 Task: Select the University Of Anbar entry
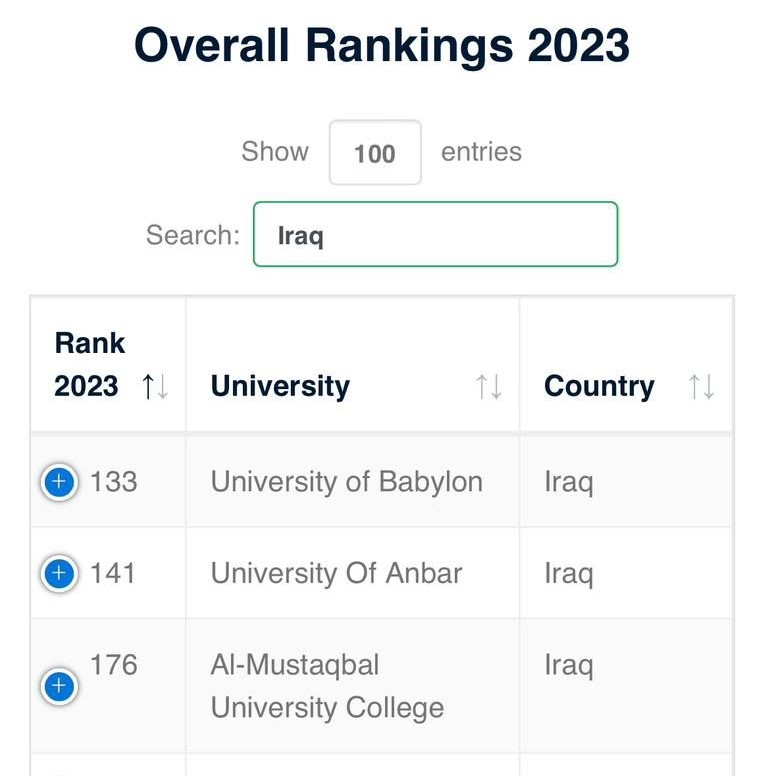point(336,574)
